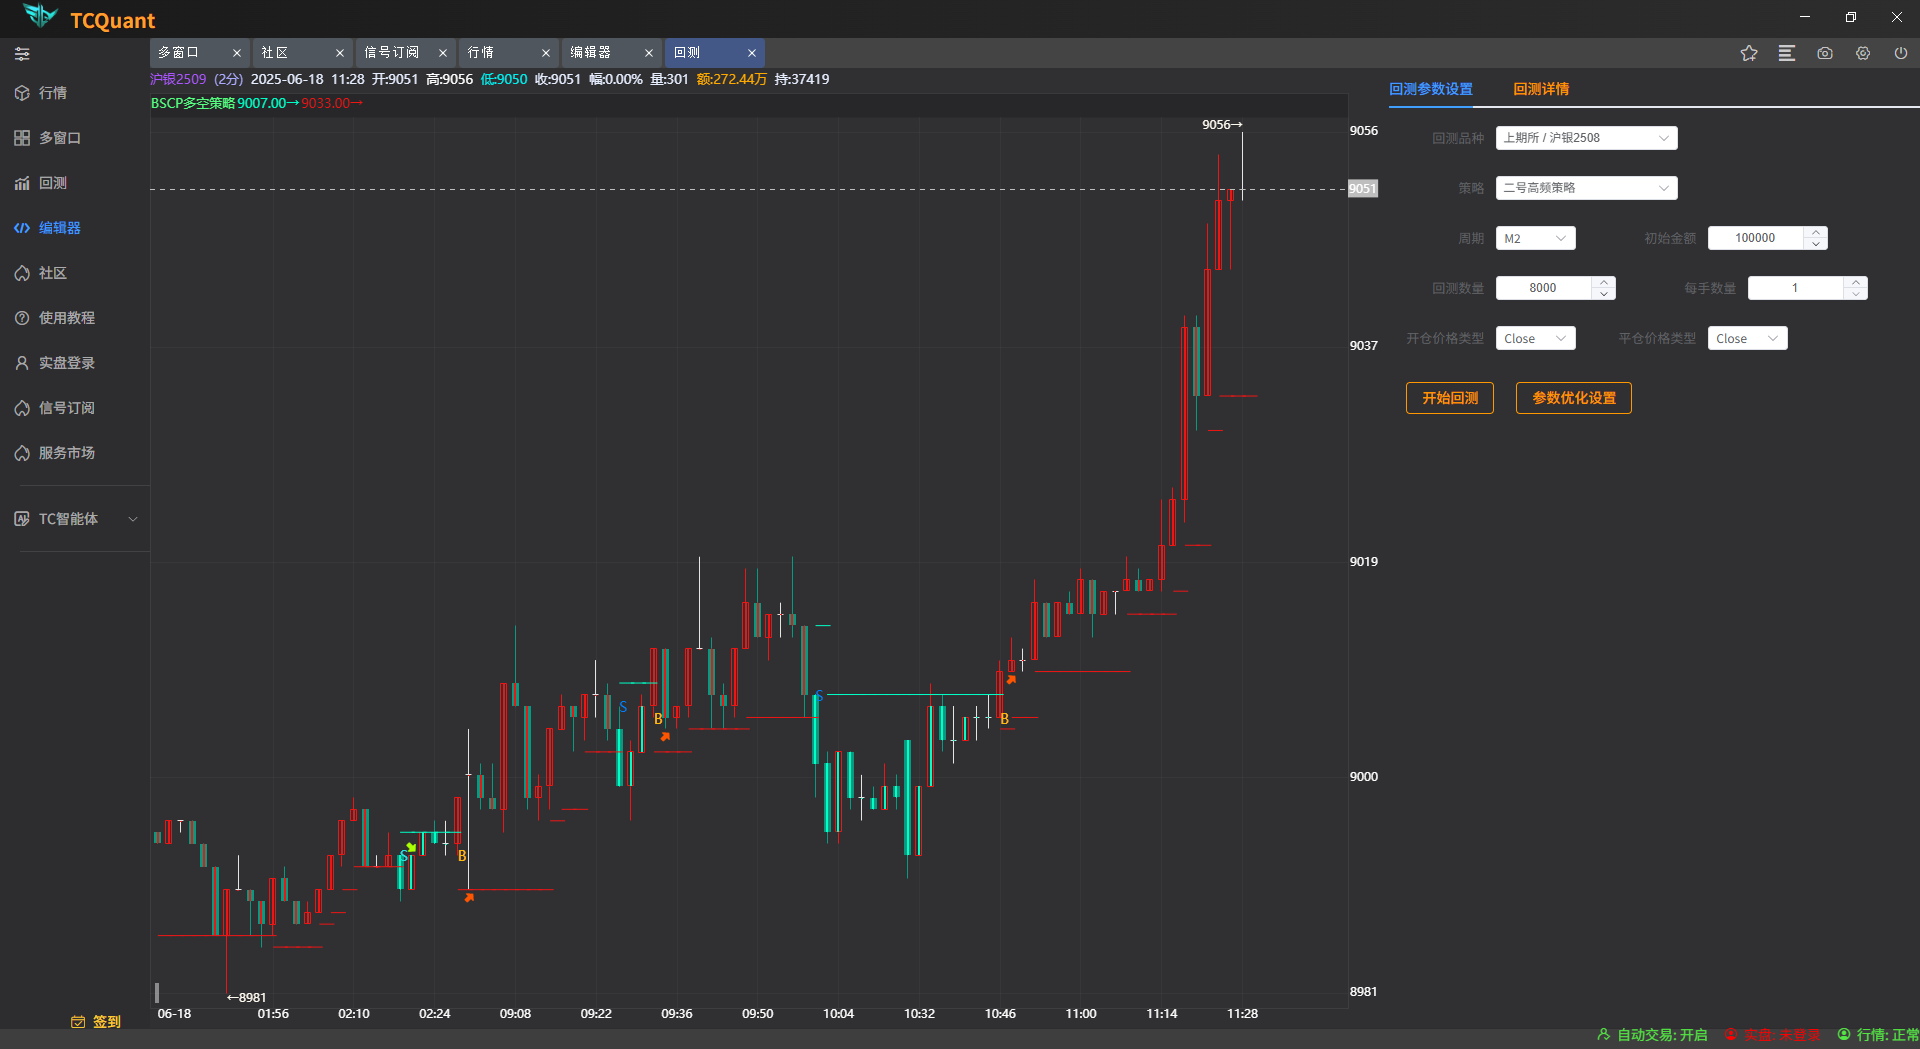
Task: Open 行情 from the left sidebar
Action: pos(53,93)
